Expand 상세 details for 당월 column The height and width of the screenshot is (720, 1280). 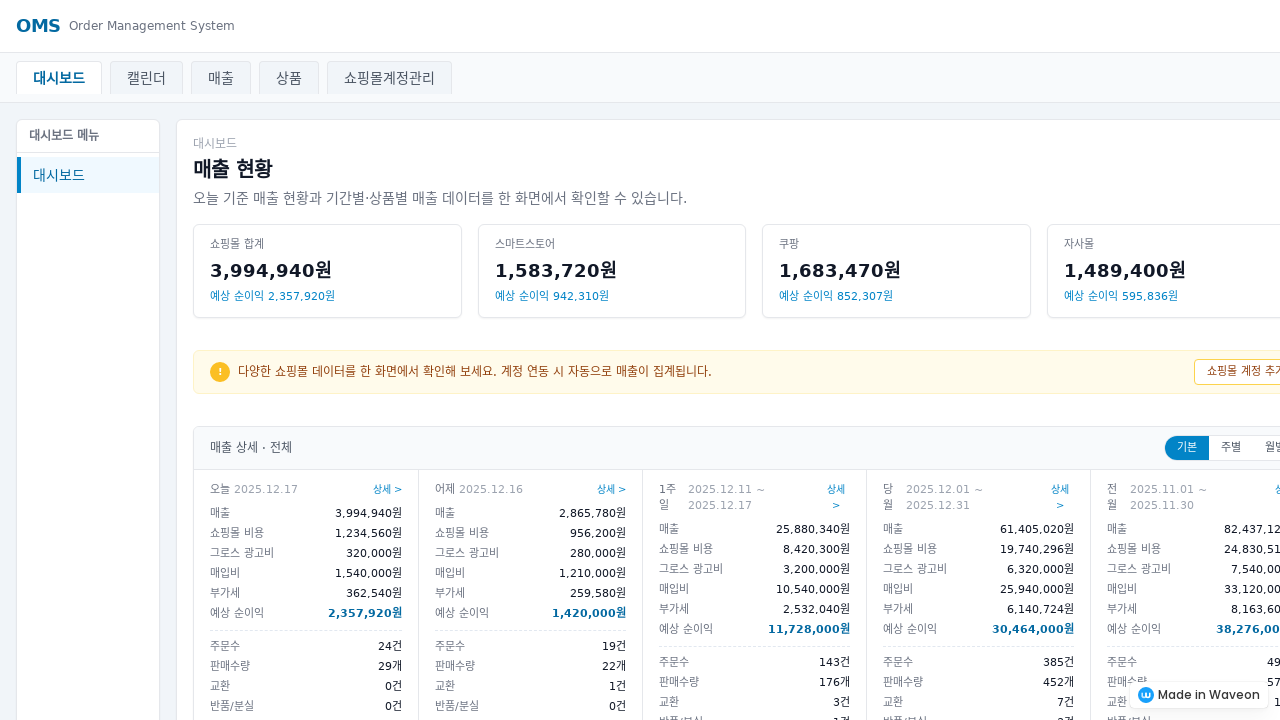(x=1059, y=497)
